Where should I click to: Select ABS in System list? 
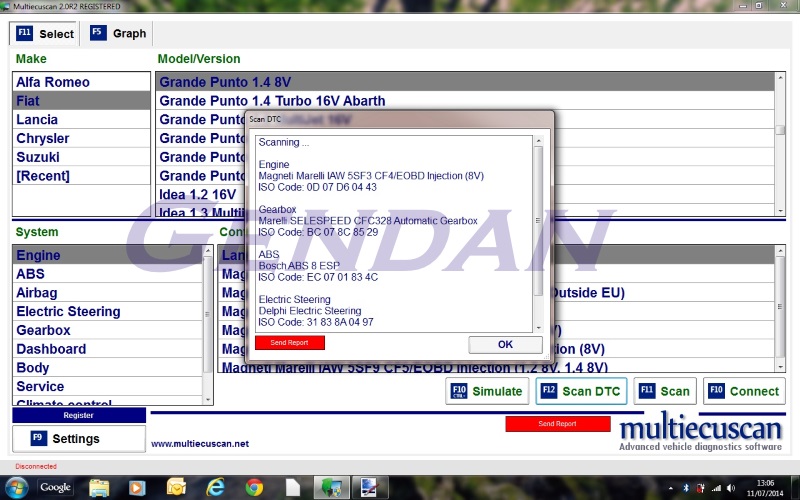[108, 274]
